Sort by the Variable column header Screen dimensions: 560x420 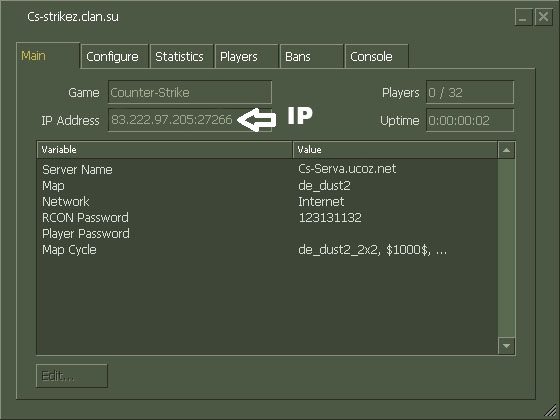point(165,150)
